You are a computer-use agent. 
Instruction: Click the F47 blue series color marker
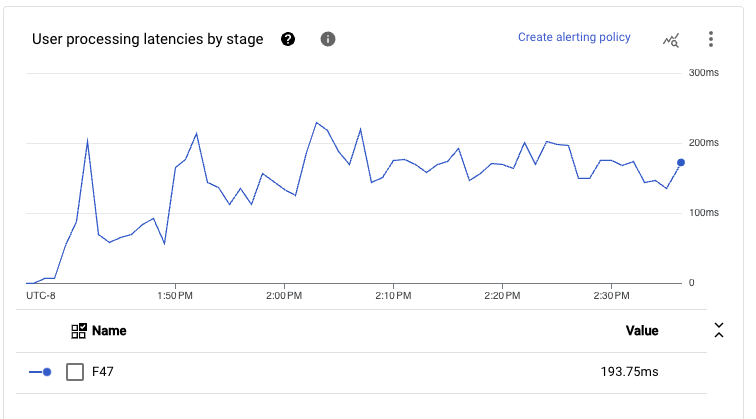(40, 372)
